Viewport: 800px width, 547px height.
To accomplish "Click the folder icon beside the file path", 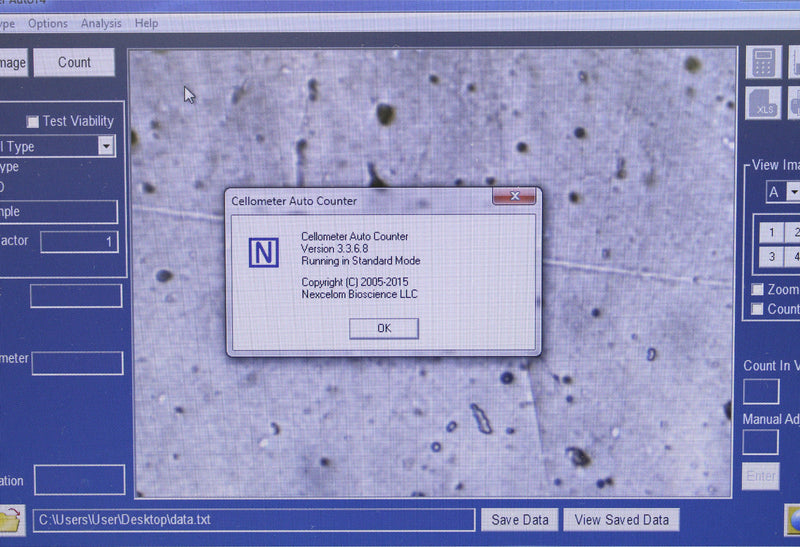I will click(x=10, y=520).
